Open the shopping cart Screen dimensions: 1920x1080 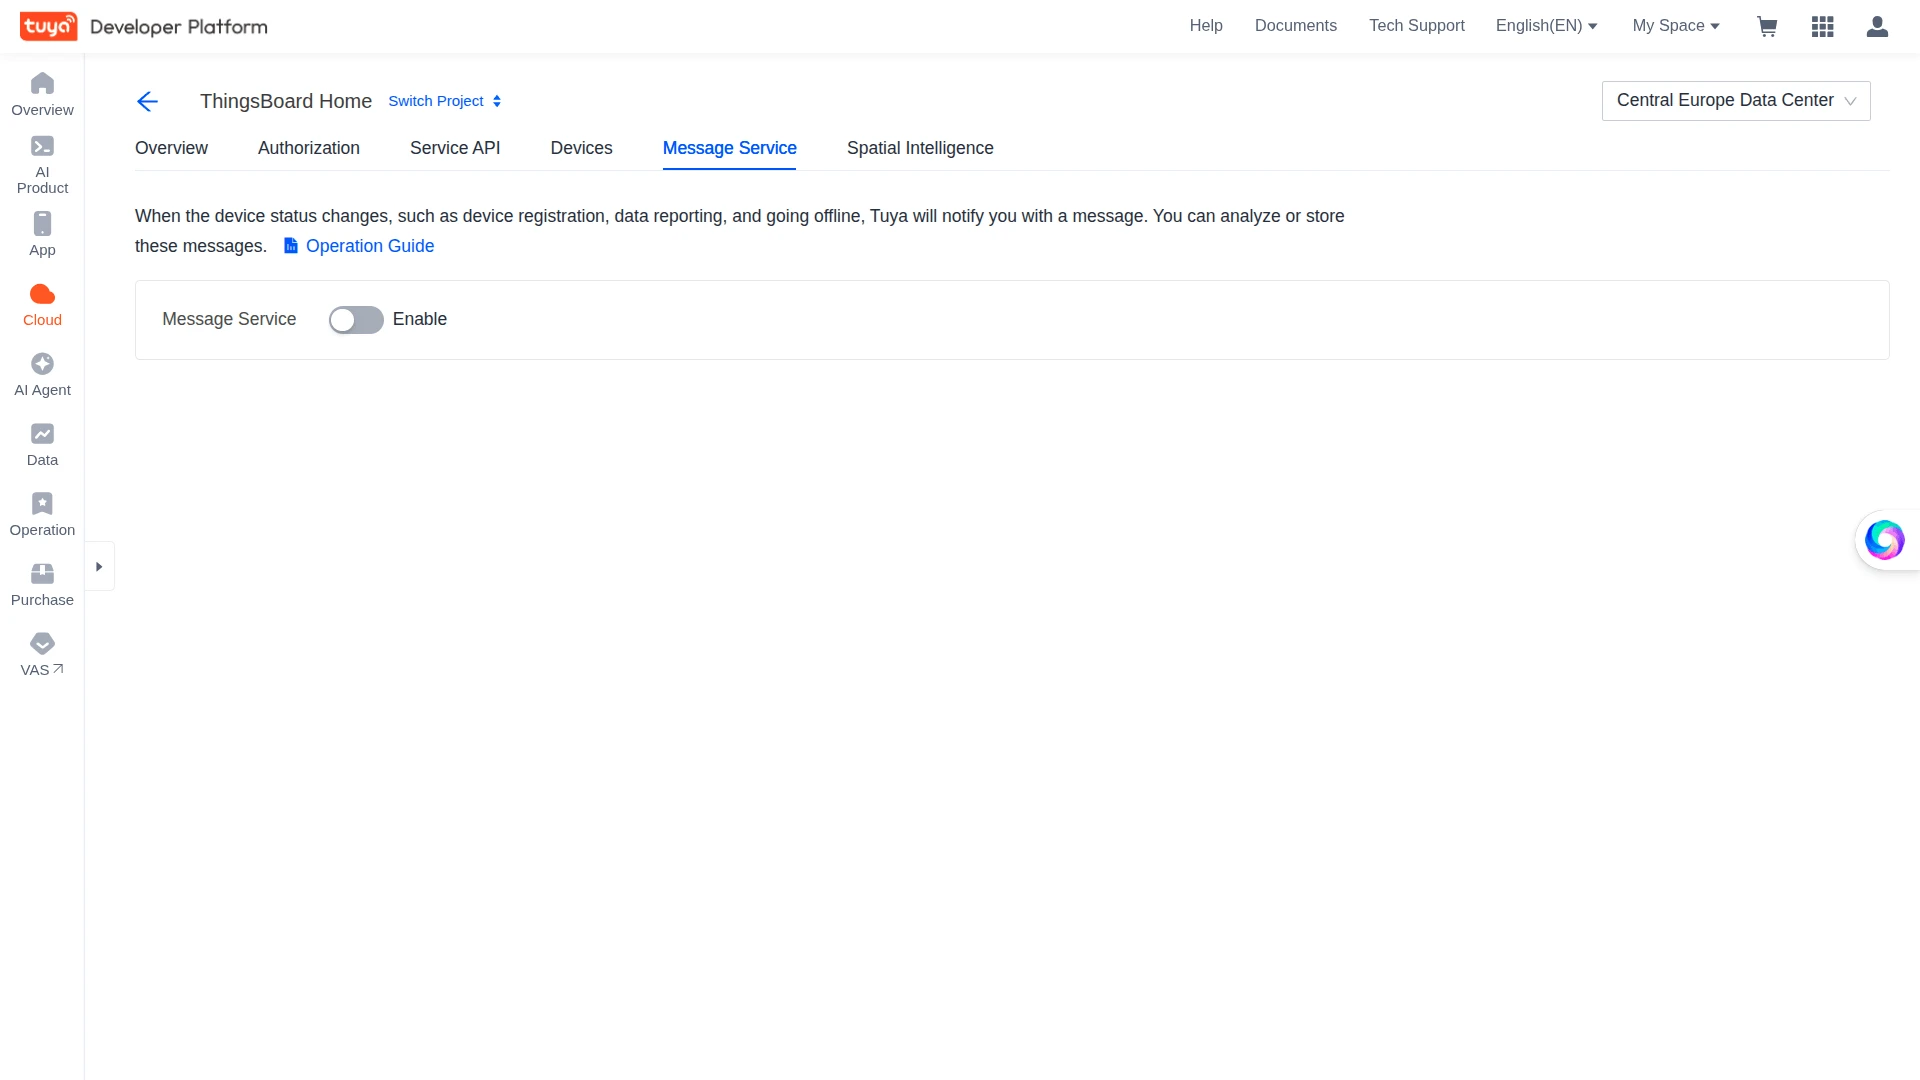click(1767, 26)
